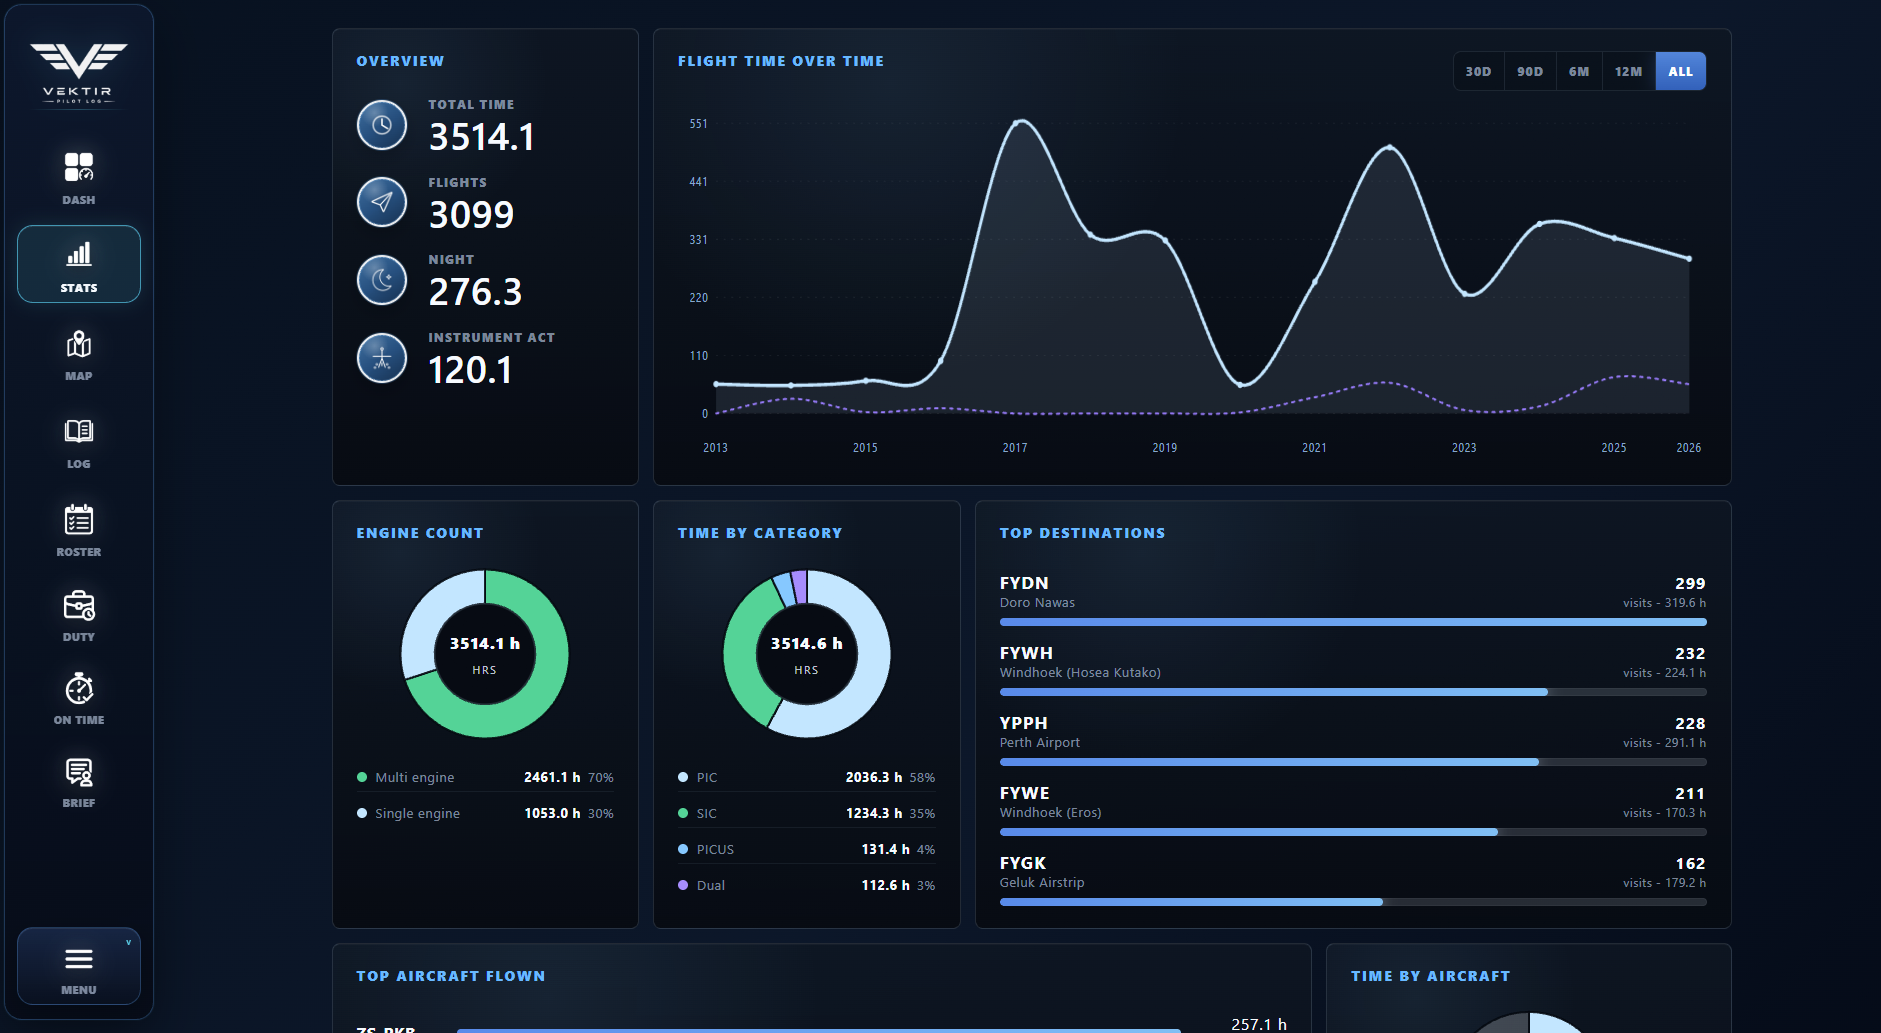Viewport: 1881px width, 1033px height.
Task: Expand the small chevron above Menu
Action: coord(128,942)
